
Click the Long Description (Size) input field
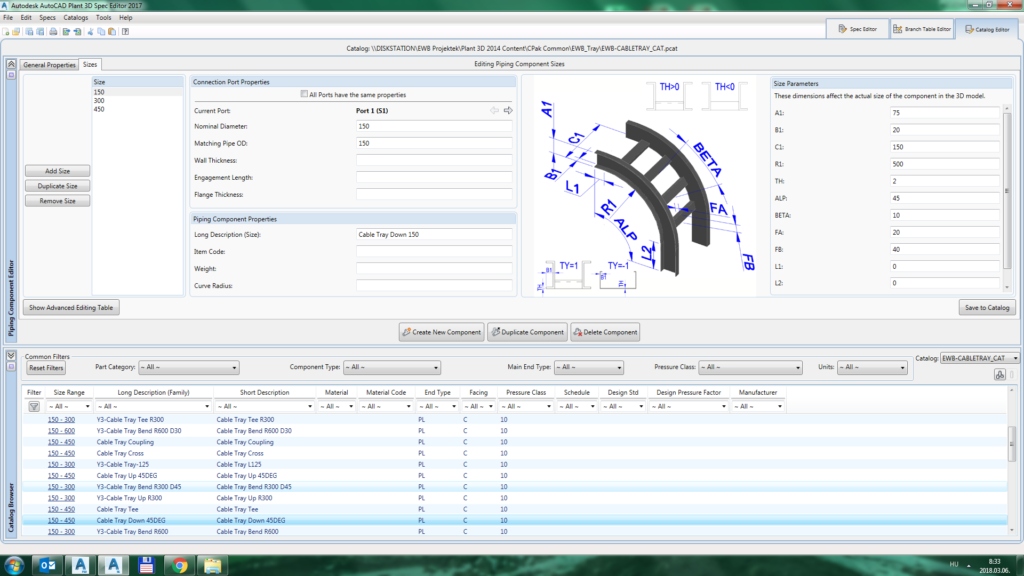click(434, 234)
